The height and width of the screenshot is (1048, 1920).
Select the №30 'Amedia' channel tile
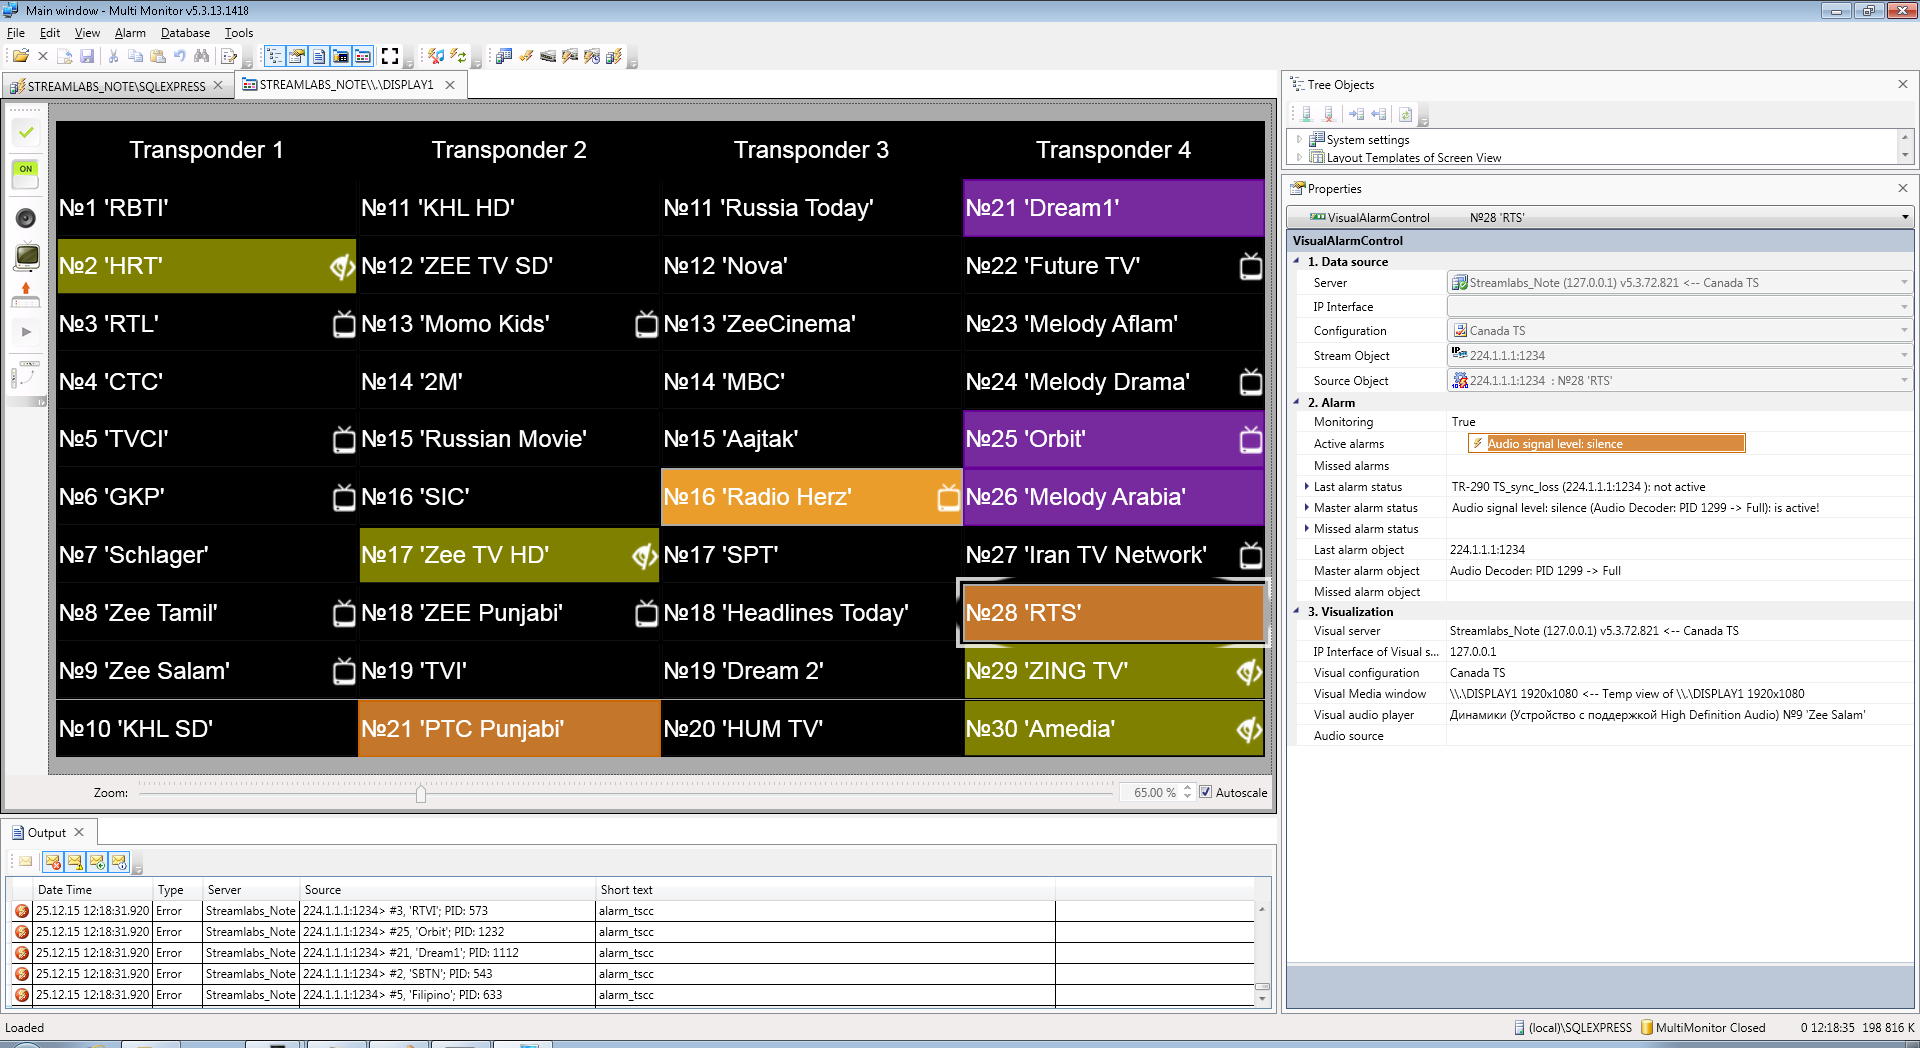coord(1113,729)
